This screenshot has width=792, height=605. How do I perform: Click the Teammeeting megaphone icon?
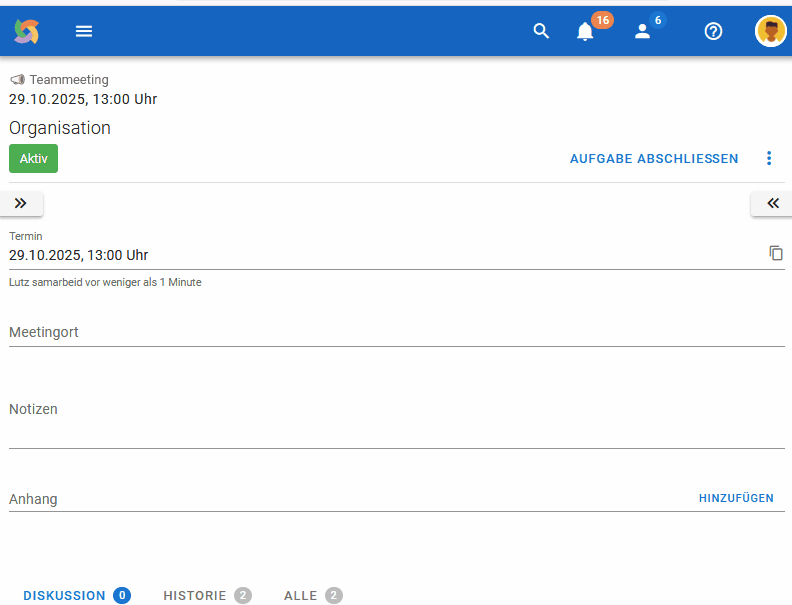pos(17,80)
